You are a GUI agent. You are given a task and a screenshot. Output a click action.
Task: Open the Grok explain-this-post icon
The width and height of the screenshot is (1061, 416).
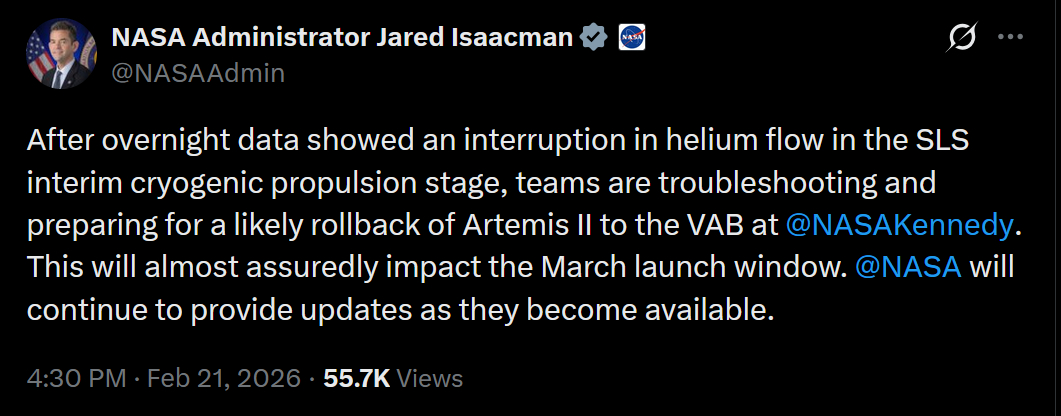coord(962,38)
